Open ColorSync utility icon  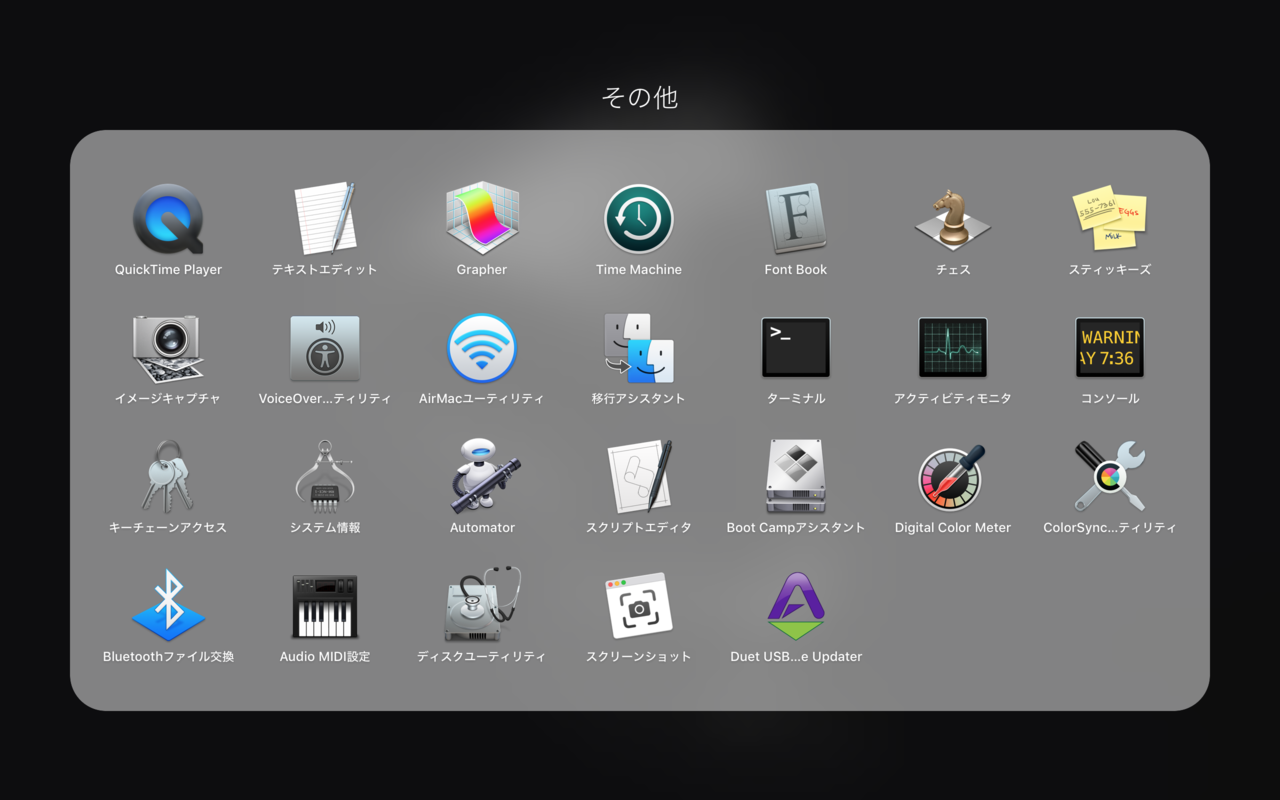coord(1110,477)
